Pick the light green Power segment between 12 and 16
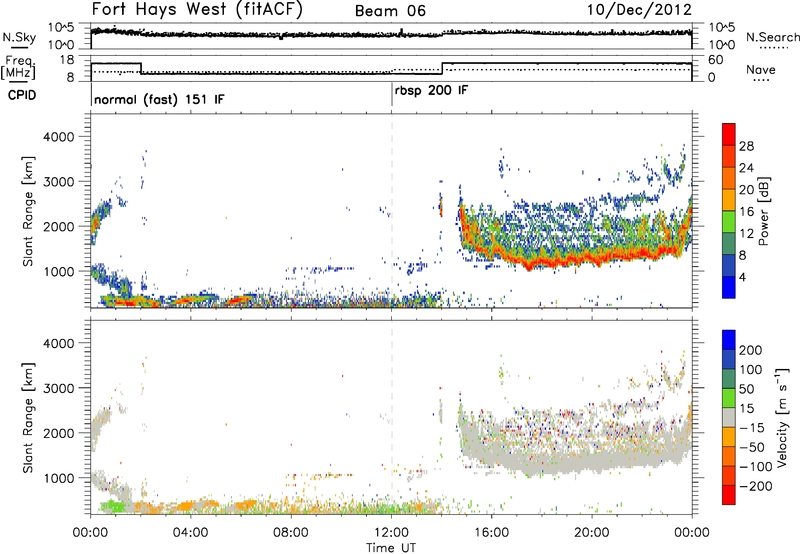 tap(729, 221)
